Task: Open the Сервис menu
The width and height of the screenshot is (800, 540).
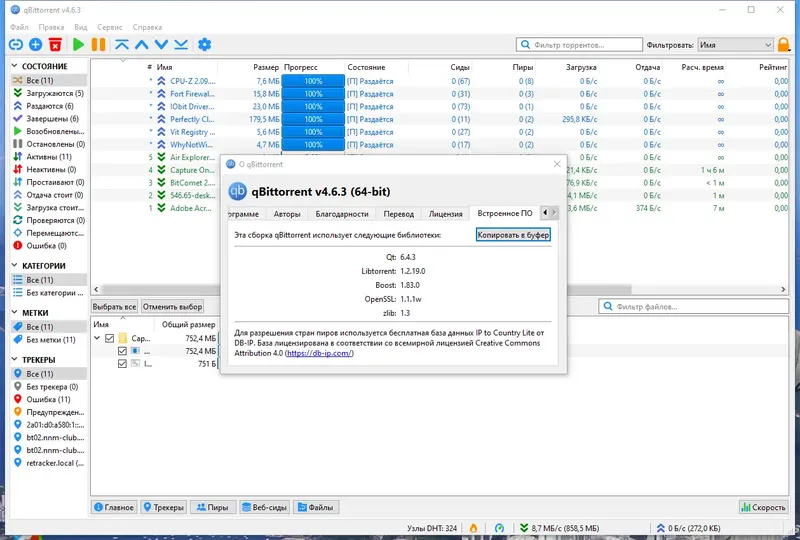Action: 110,27
